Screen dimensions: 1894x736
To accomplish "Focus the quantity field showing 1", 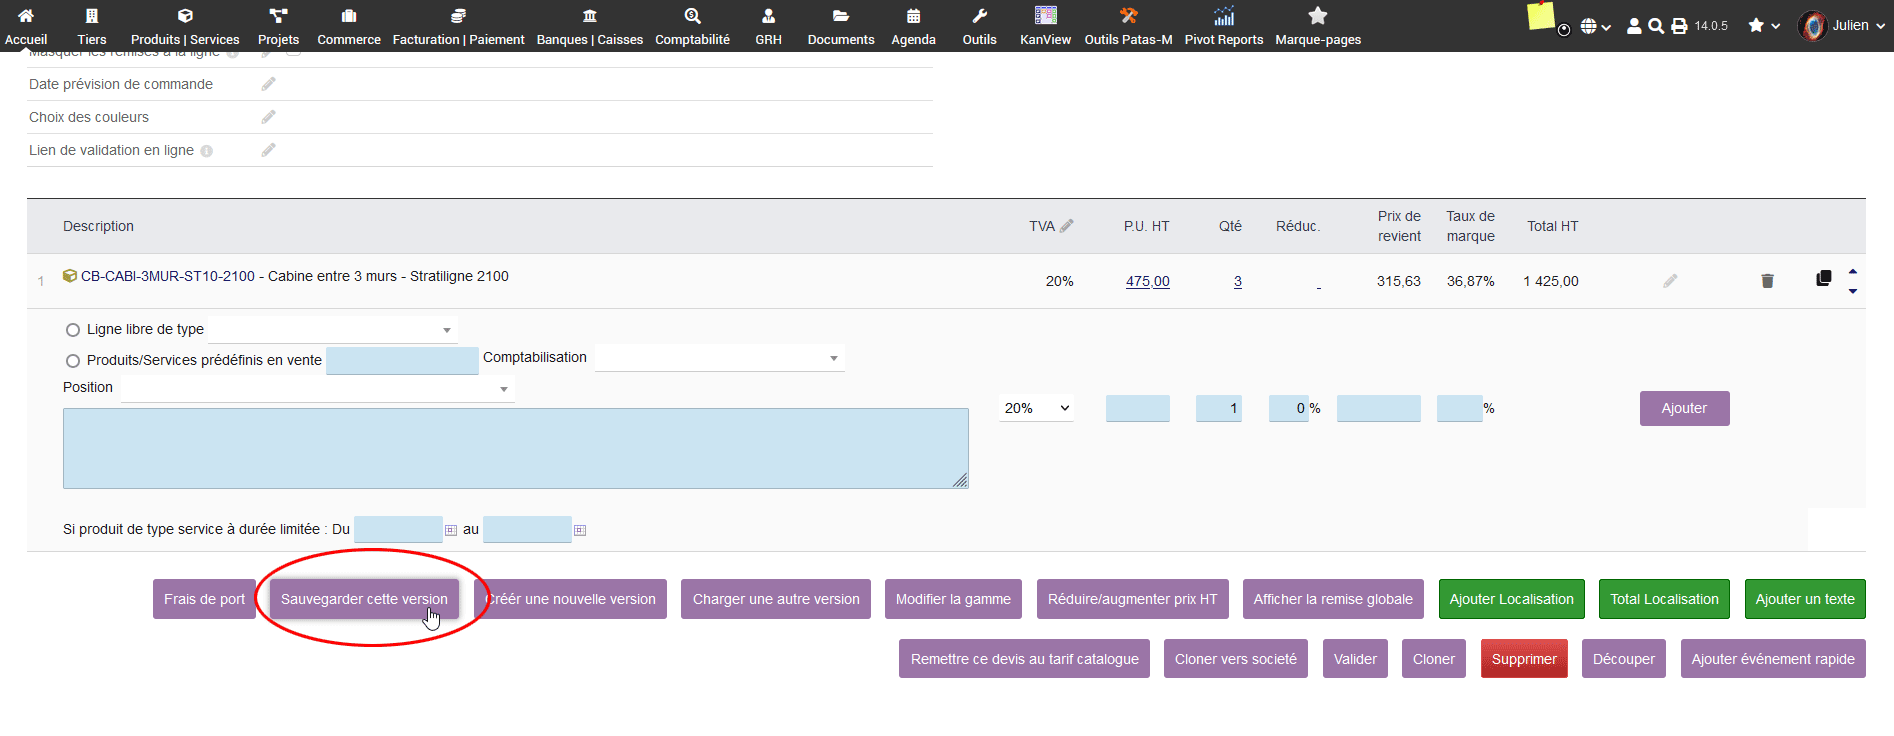I will [x=1219, y=408].
